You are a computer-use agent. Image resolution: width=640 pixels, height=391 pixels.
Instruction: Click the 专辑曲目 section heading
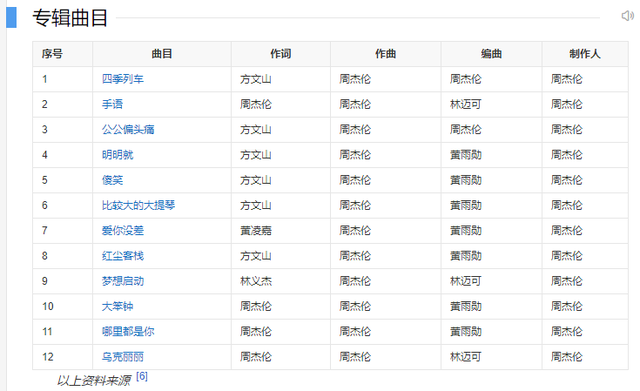click(70, 18)
